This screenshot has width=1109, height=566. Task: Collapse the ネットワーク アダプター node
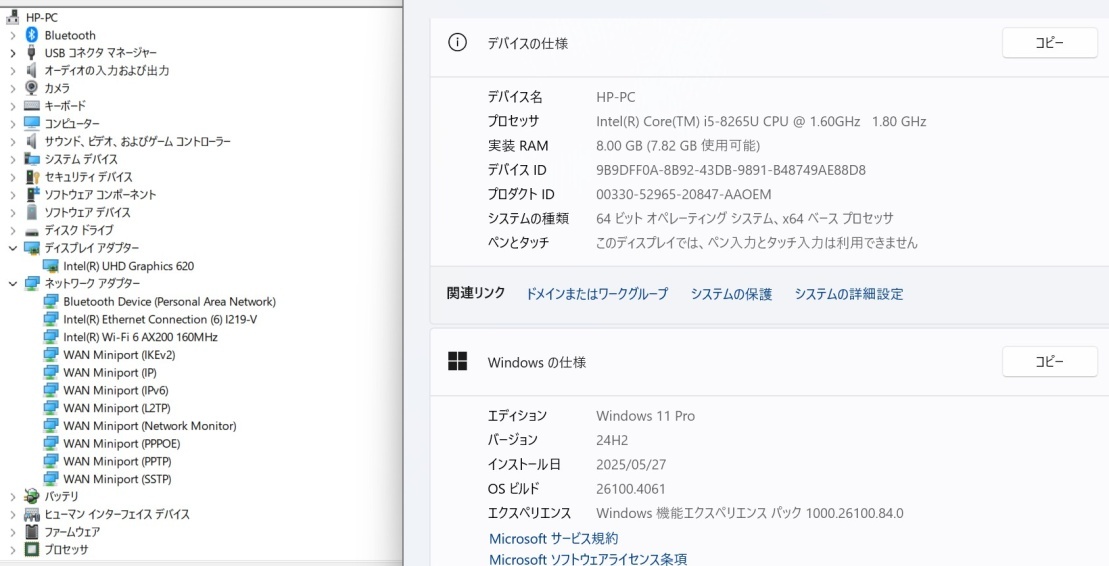pos(13,283)
